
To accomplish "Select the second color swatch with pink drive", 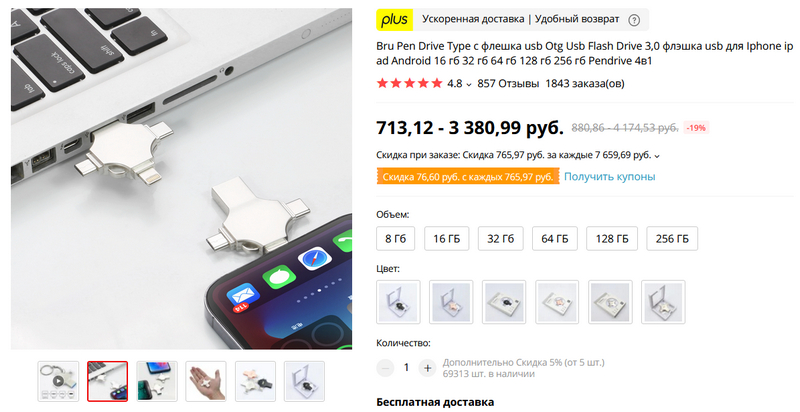I will (451, 302).
